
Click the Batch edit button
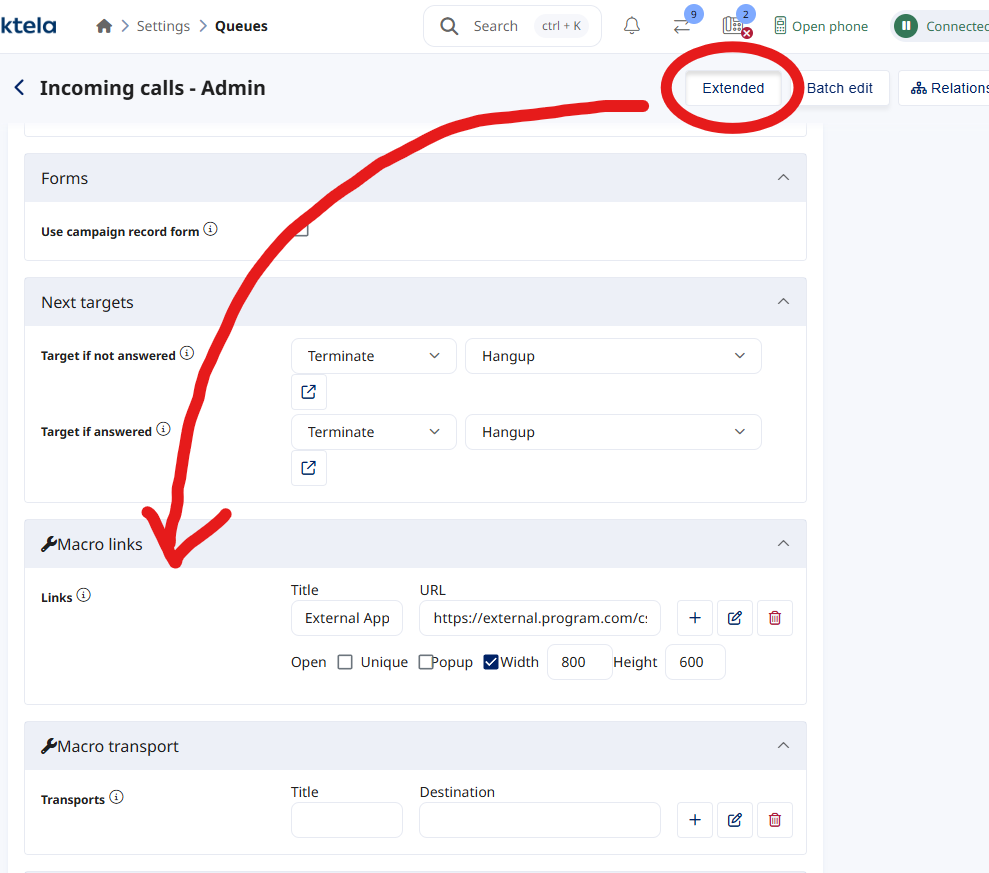click(x=839, y=88)
